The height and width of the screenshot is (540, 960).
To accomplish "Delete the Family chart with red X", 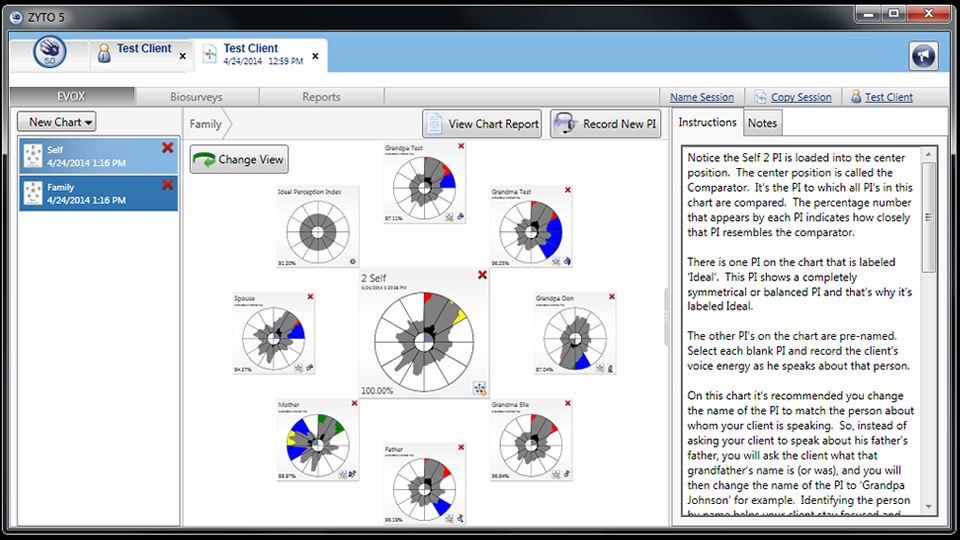I will 167,185.
